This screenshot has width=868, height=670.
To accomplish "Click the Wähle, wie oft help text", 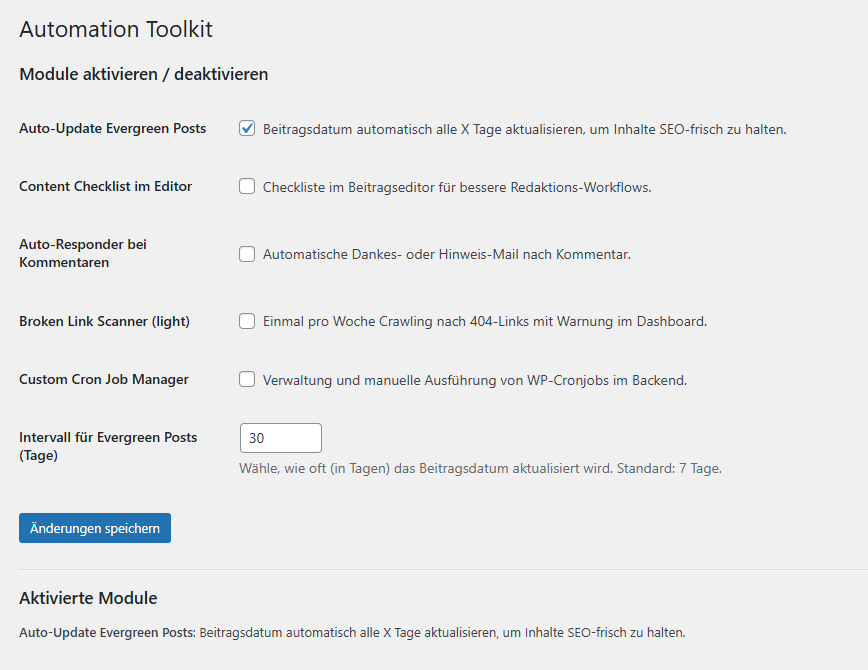I will point(480,468).
